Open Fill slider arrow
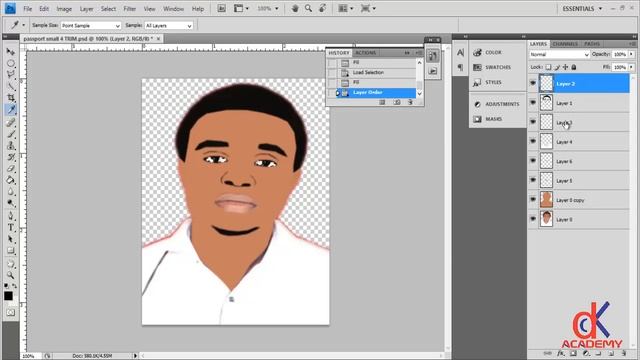This screenshot has height=360, width=640. pyautogui.click(x=631, y=67)
